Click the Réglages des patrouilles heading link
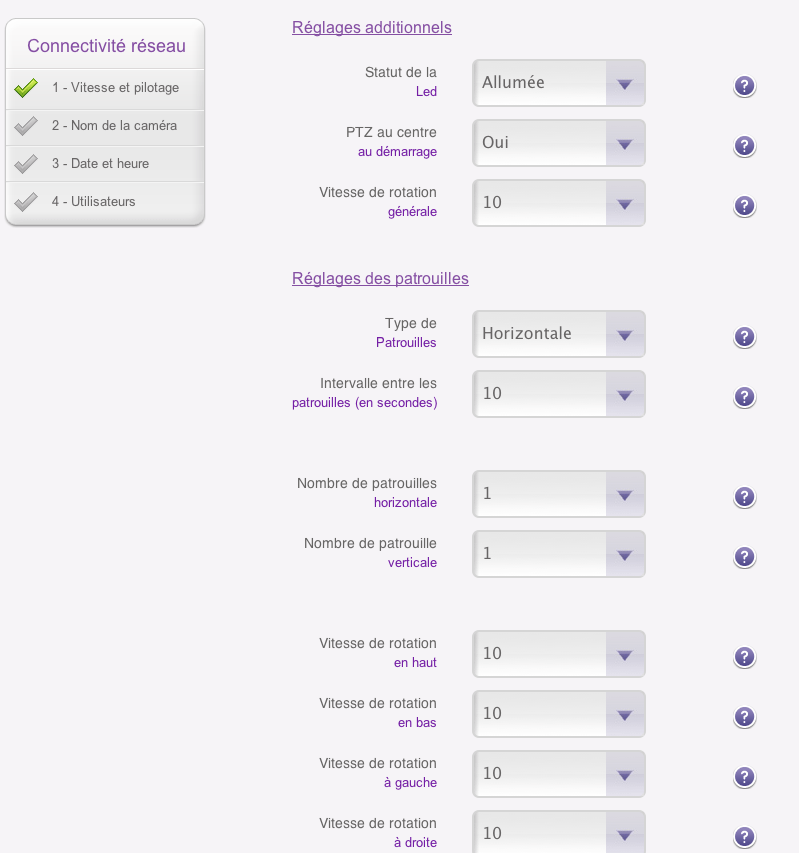 [380, 279]
